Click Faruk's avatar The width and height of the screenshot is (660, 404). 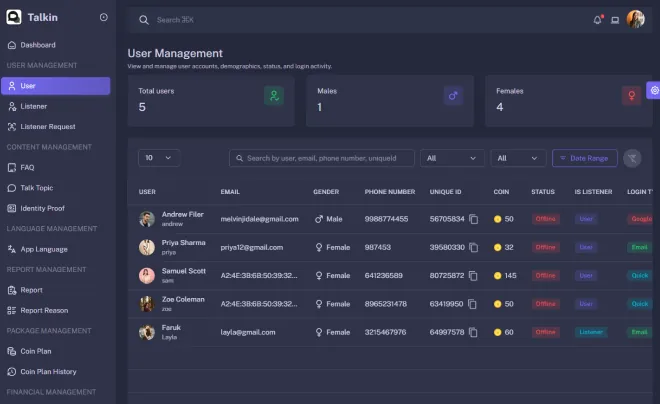[x=147, y=332]
